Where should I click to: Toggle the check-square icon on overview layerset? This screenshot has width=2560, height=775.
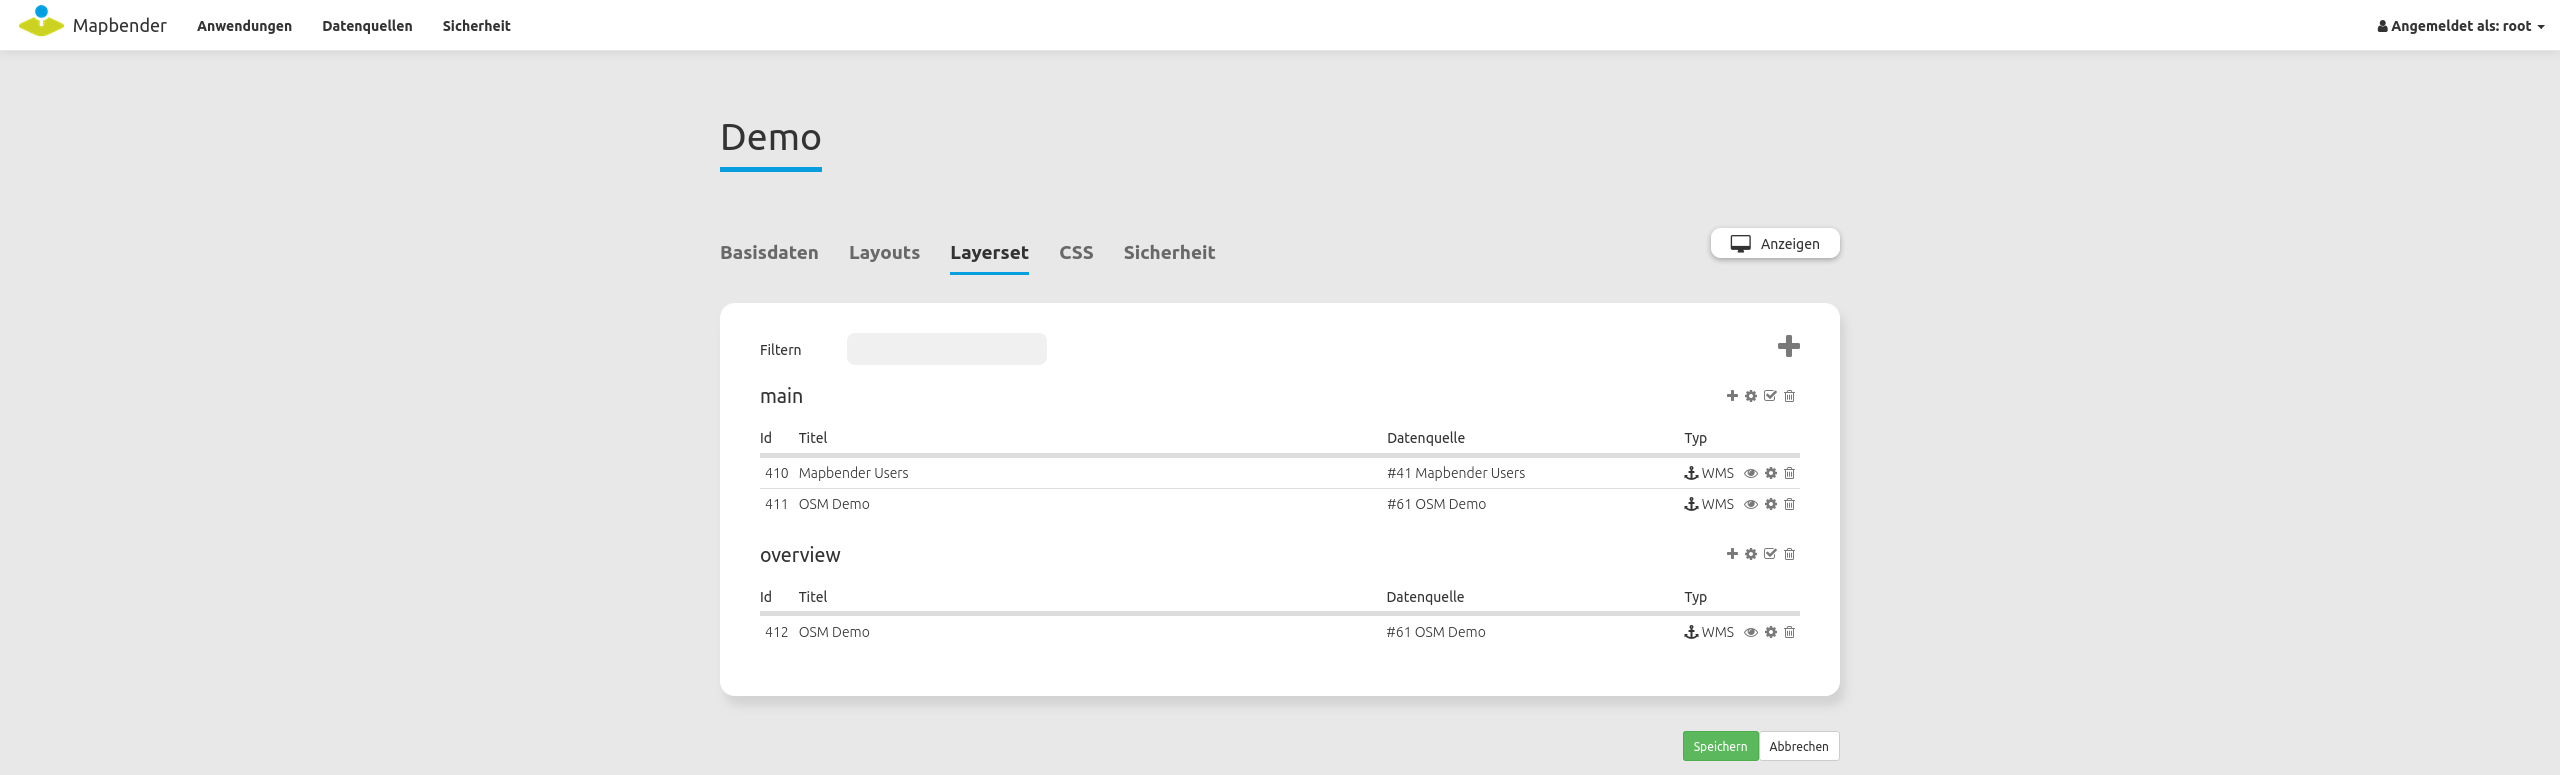pos(1770,554)
